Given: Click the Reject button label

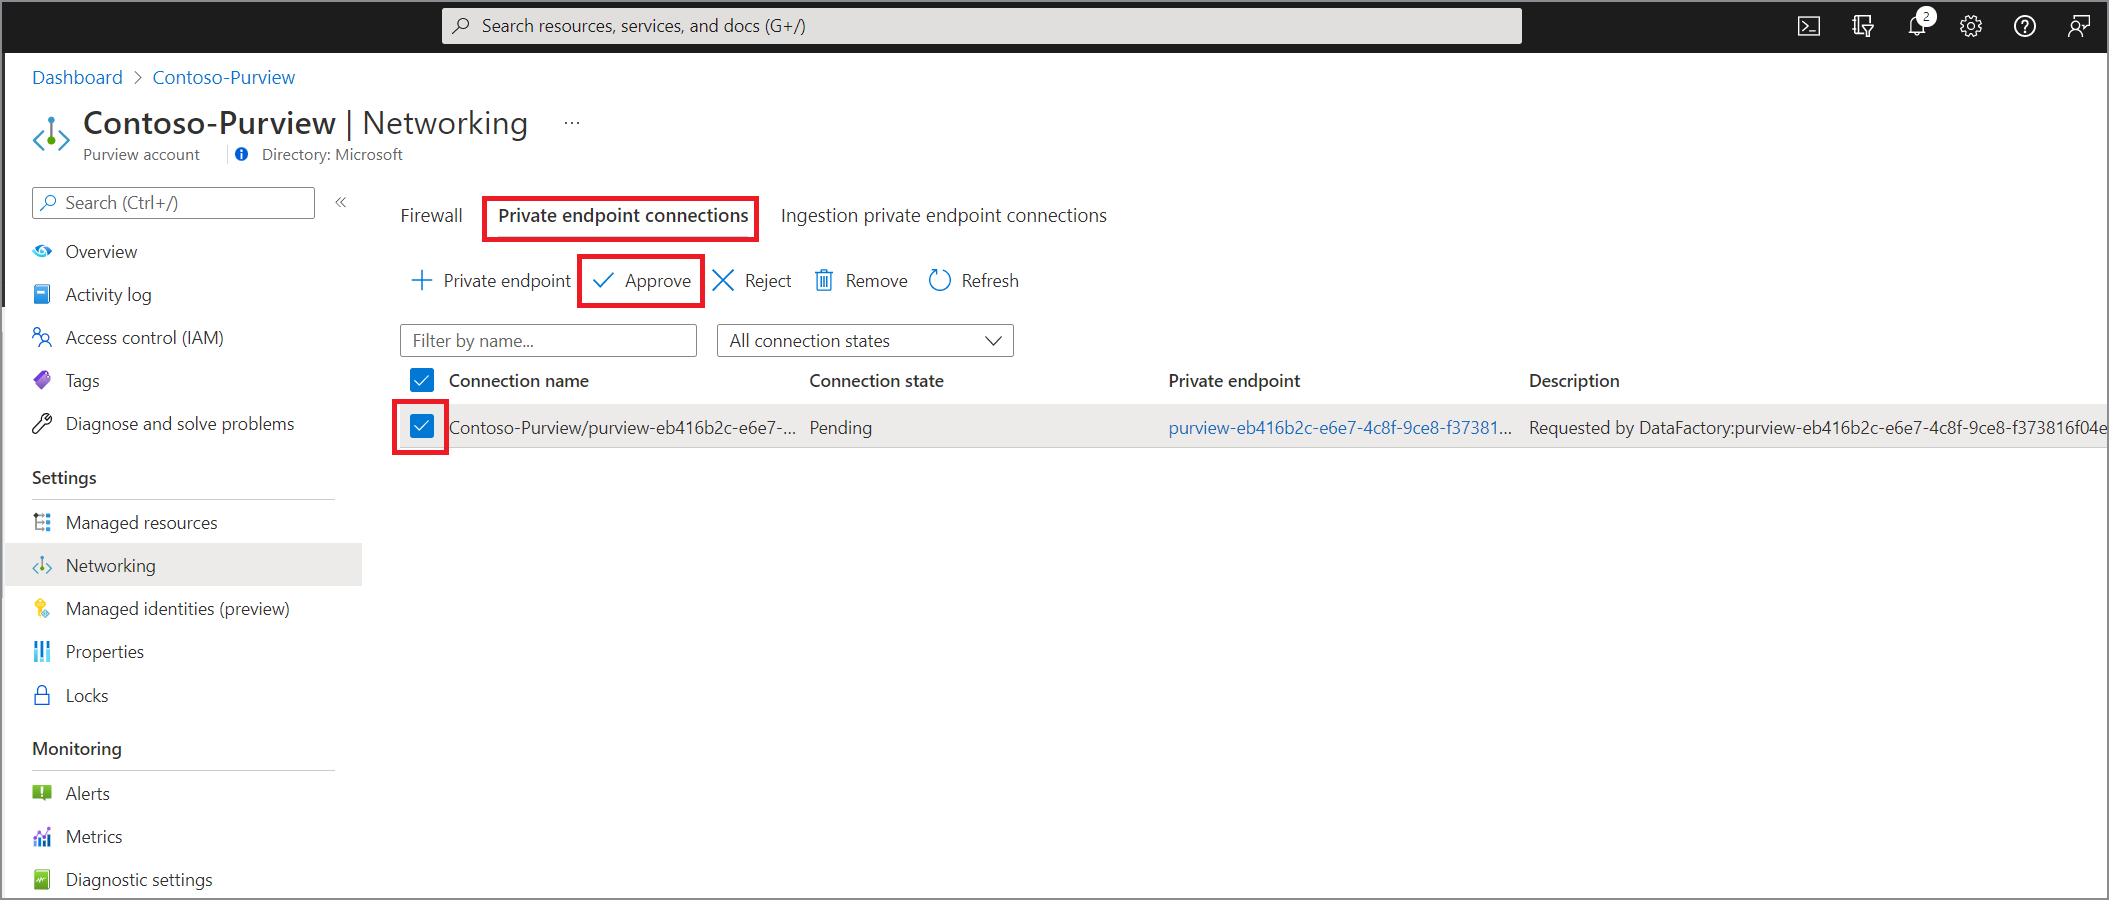Looking at the screenshot, I should (x=768, y=281).
